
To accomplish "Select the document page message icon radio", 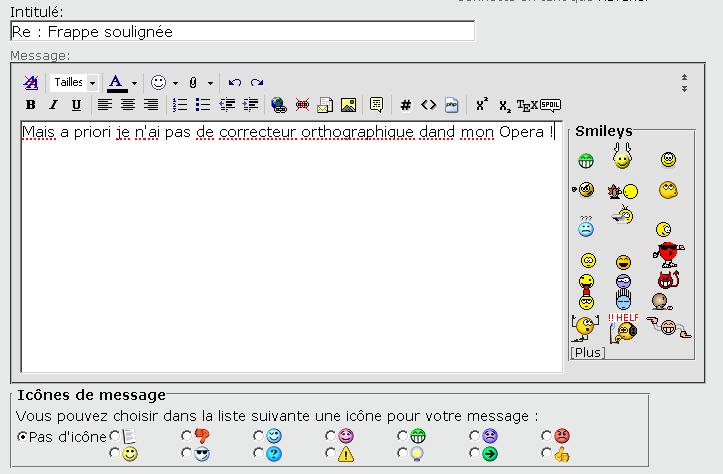I will coord(114,435).
